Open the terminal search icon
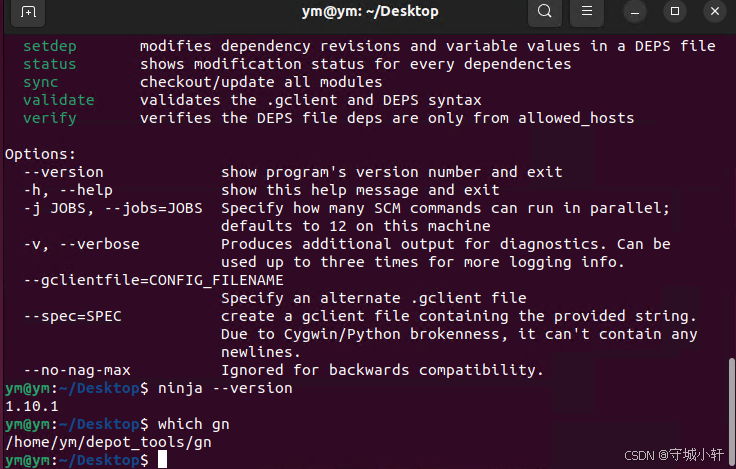Image resolution: width=736 pixels, height=469 pixels. [x=544, y=11]
